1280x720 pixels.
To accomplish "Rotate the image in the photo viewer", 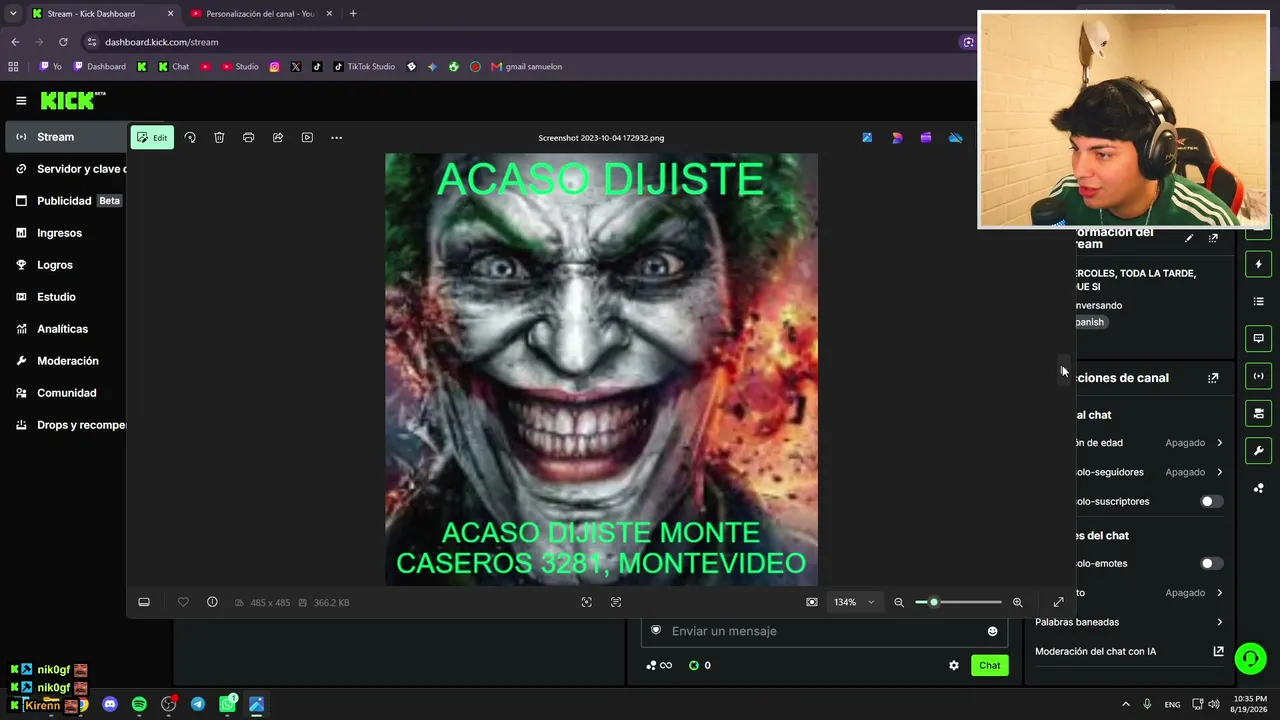I will coord(190,137).
